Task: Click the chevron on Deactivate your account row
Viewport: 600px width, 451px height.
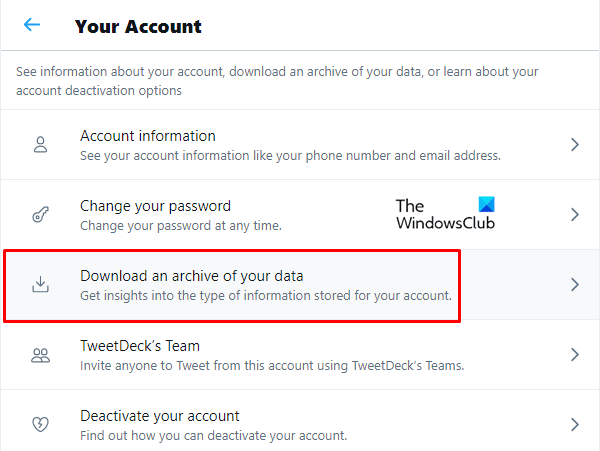Action: (x=575, y=425)
